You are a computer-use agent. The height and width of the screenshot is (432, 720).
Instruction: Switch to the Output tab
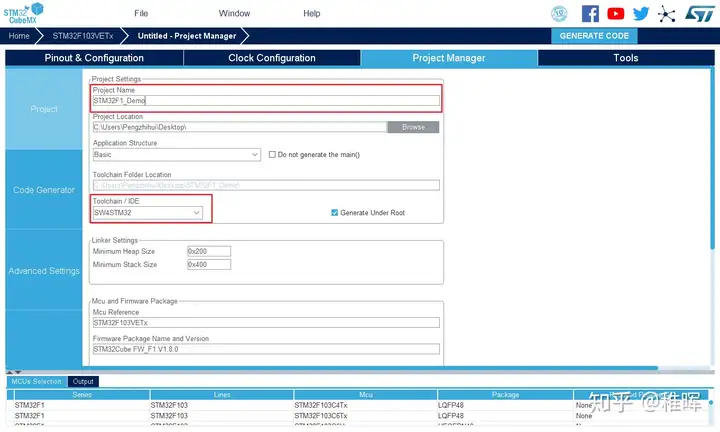point(83,382)
